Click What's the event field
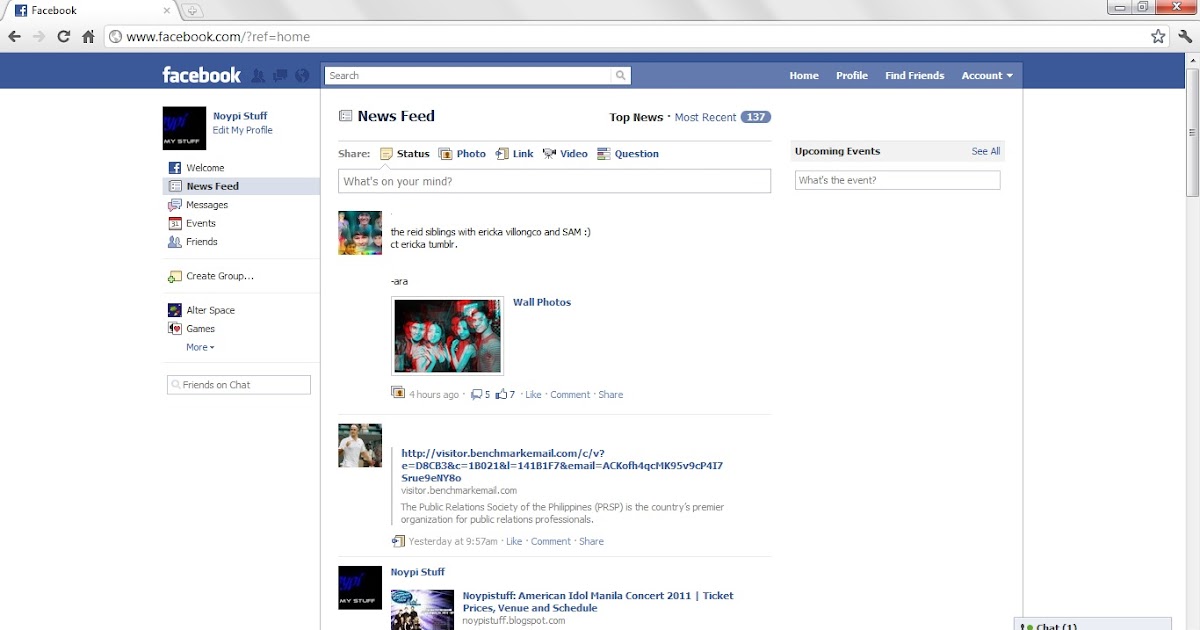Image resolution: width=1200 pixels, height=630 pixels. point(898,180)
